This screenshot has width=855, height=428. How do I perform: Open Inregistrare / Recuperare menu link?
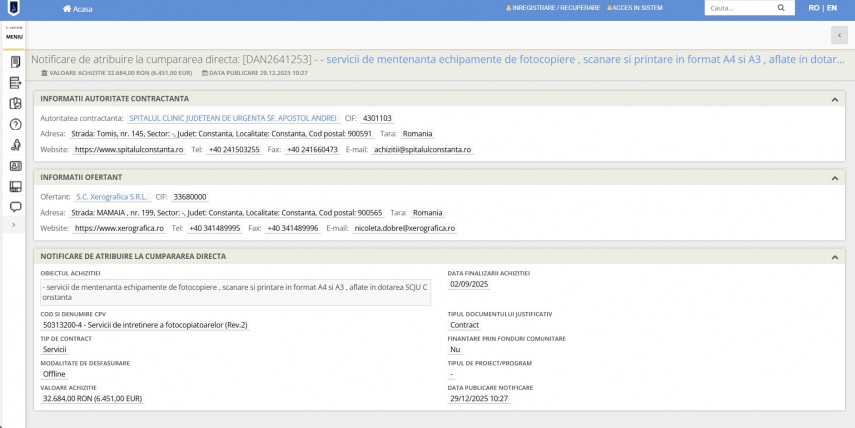pos(553,8)
